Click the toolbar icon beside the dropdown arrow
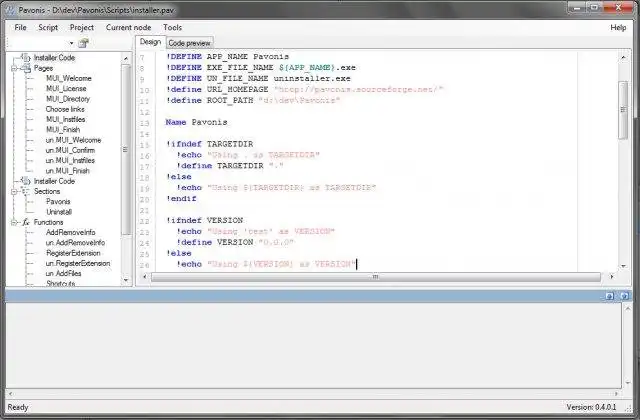The image size is (640, 420). point(84,43)
